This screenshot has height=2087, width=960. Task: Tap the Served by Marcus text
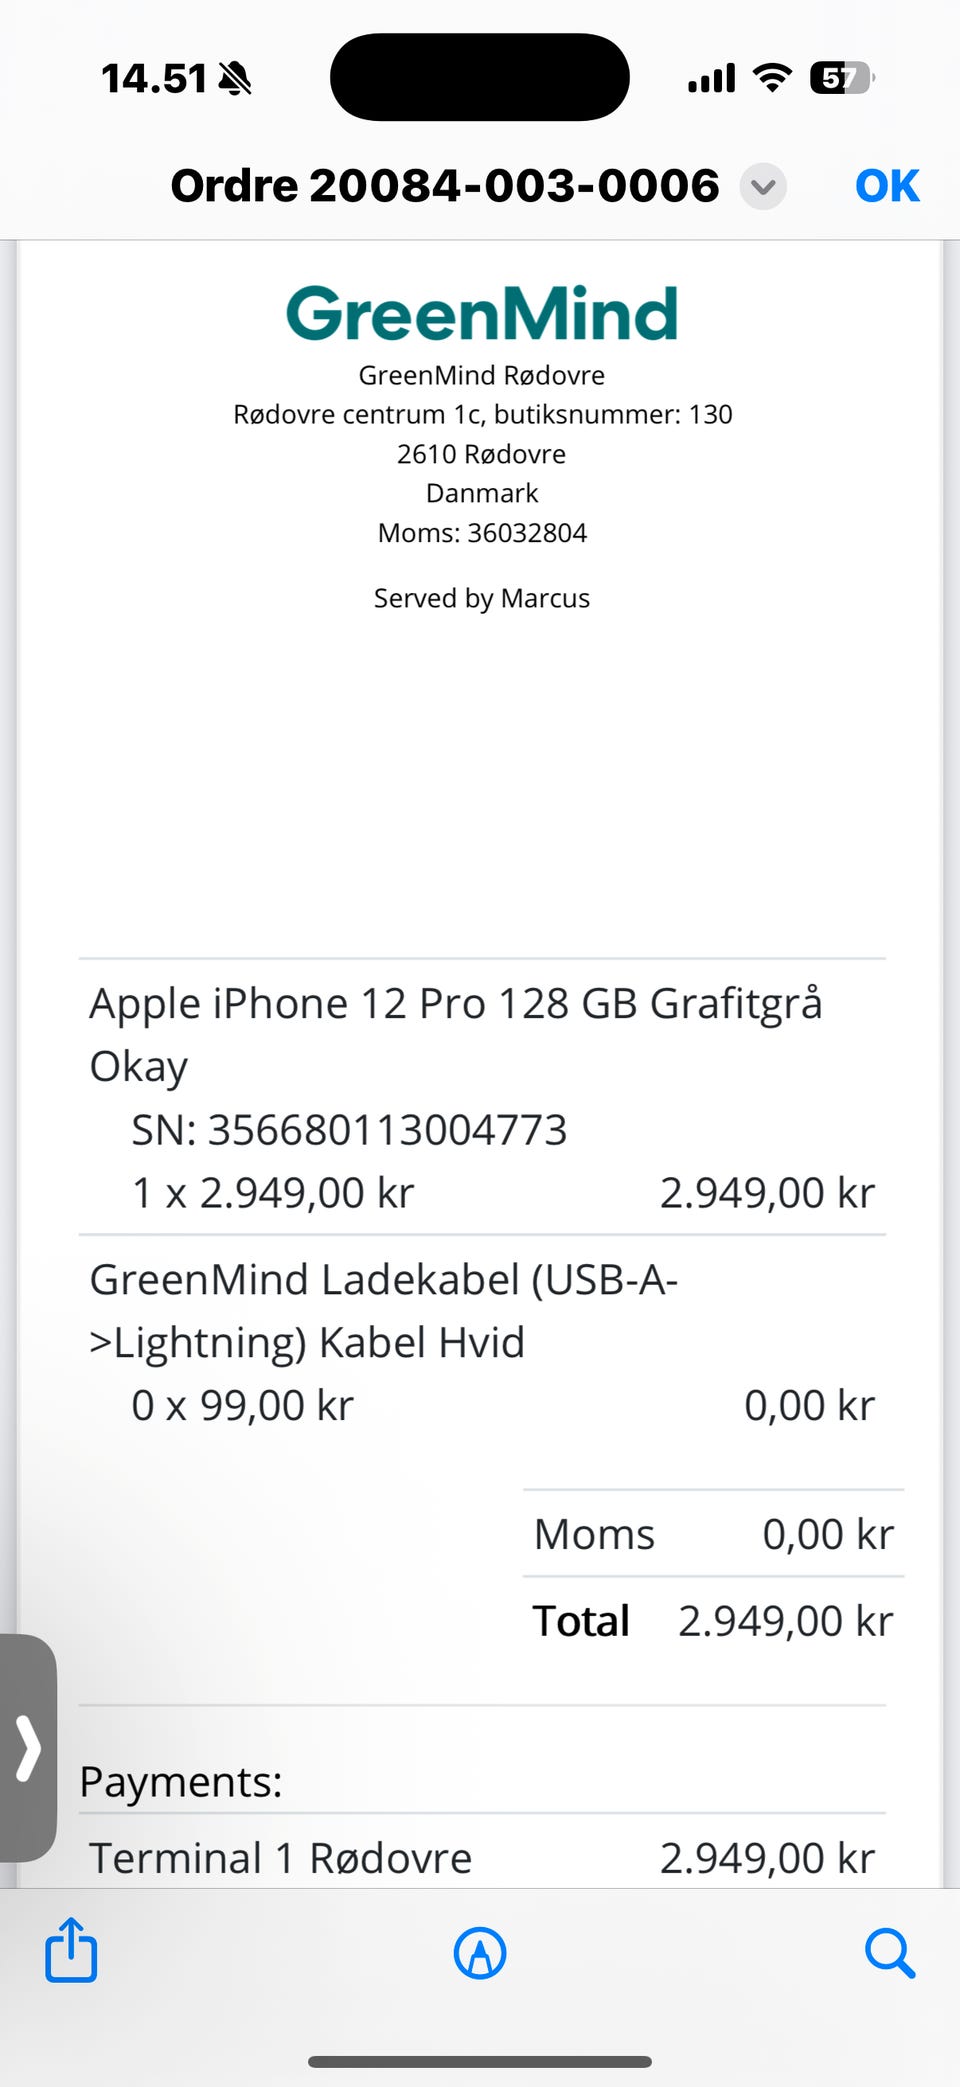point(481,598)
